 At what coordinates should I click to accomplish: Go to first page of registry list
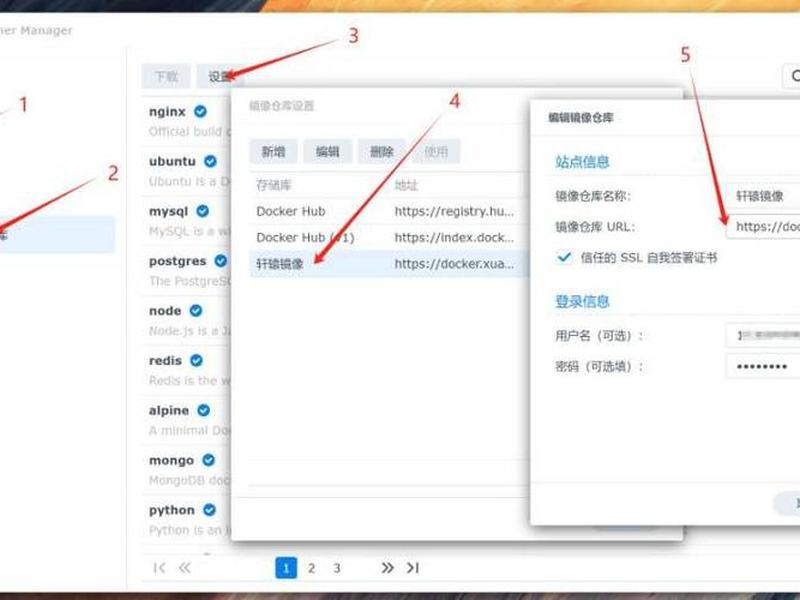pos(159,568)
